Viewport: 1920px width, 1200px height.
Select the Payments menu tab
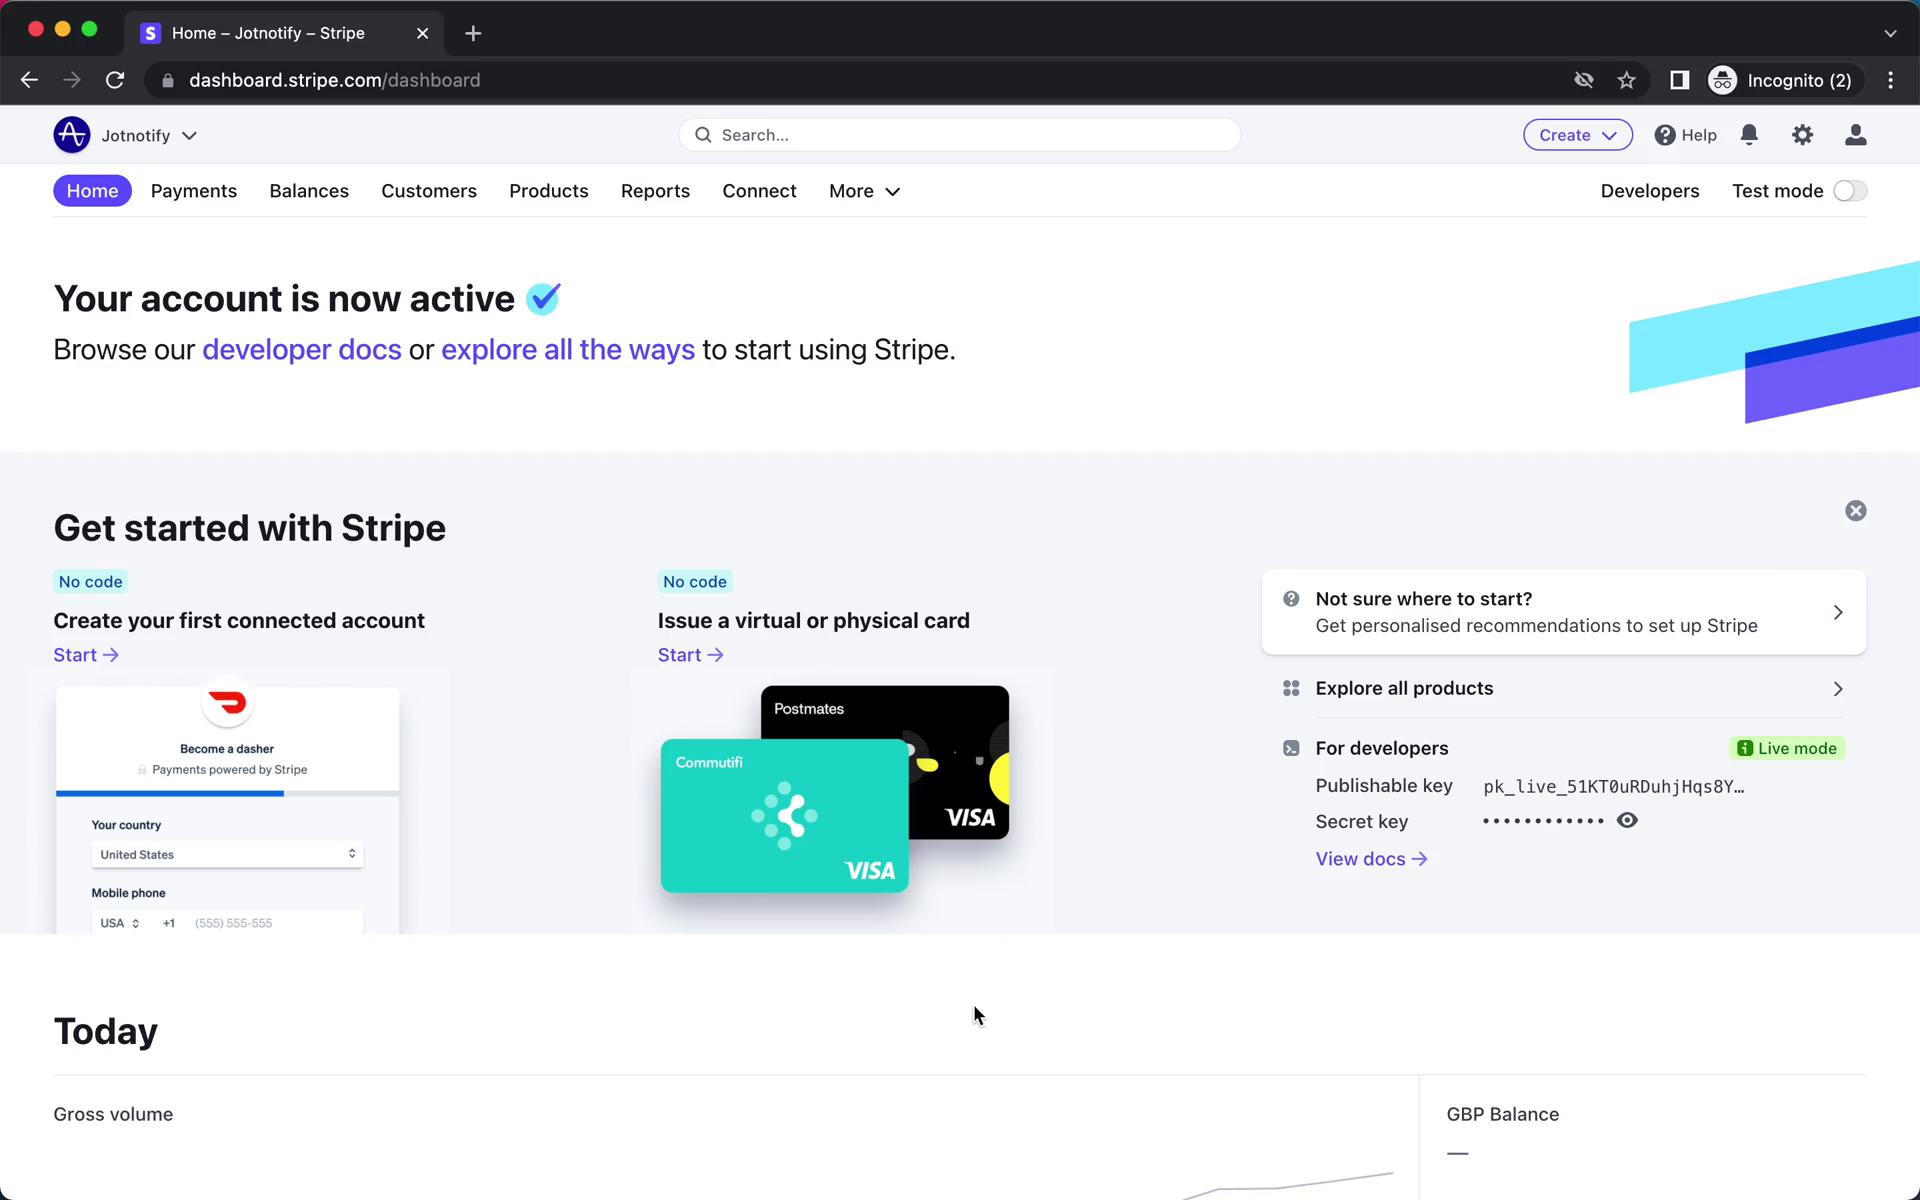194,191
